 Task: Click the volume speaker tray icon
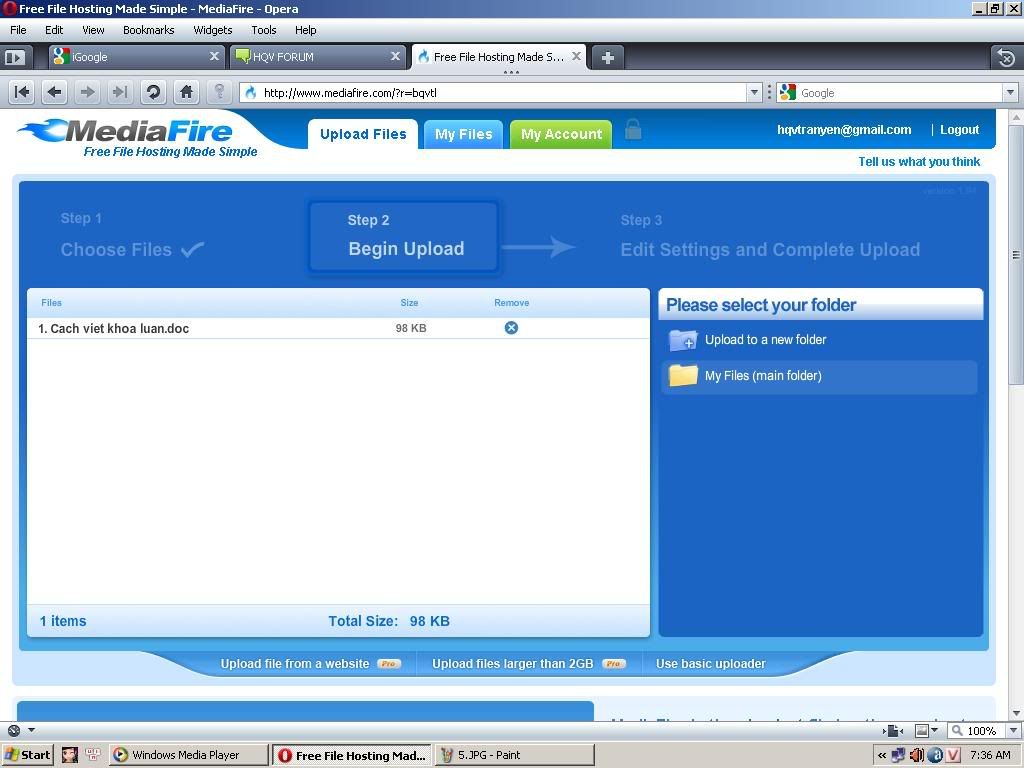pos(917,755)
